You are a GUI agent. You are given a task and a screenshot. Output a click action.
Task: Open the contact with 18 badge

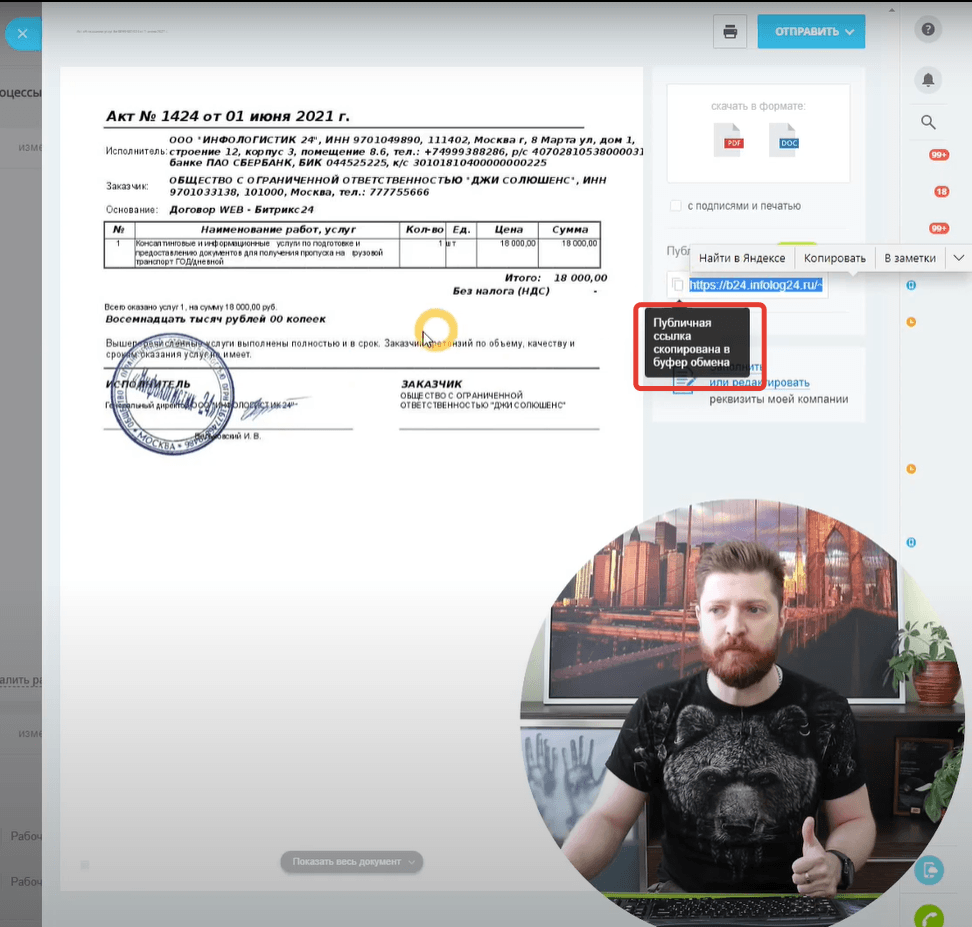(x=941, y=192)
